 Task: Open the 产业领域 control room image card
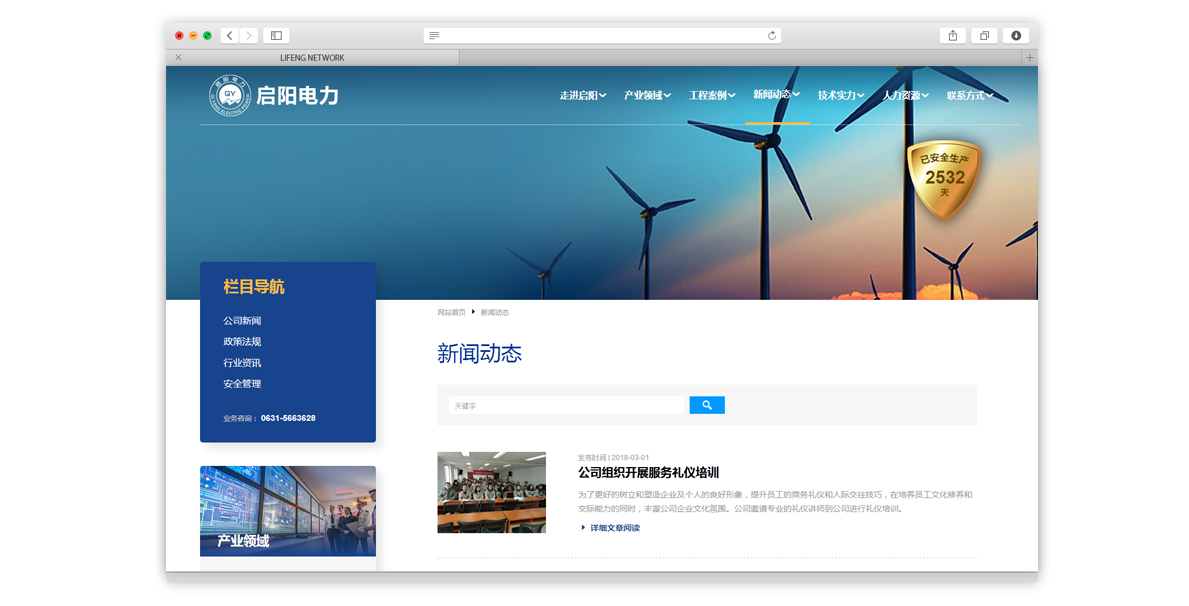click(x=287, y=511)
